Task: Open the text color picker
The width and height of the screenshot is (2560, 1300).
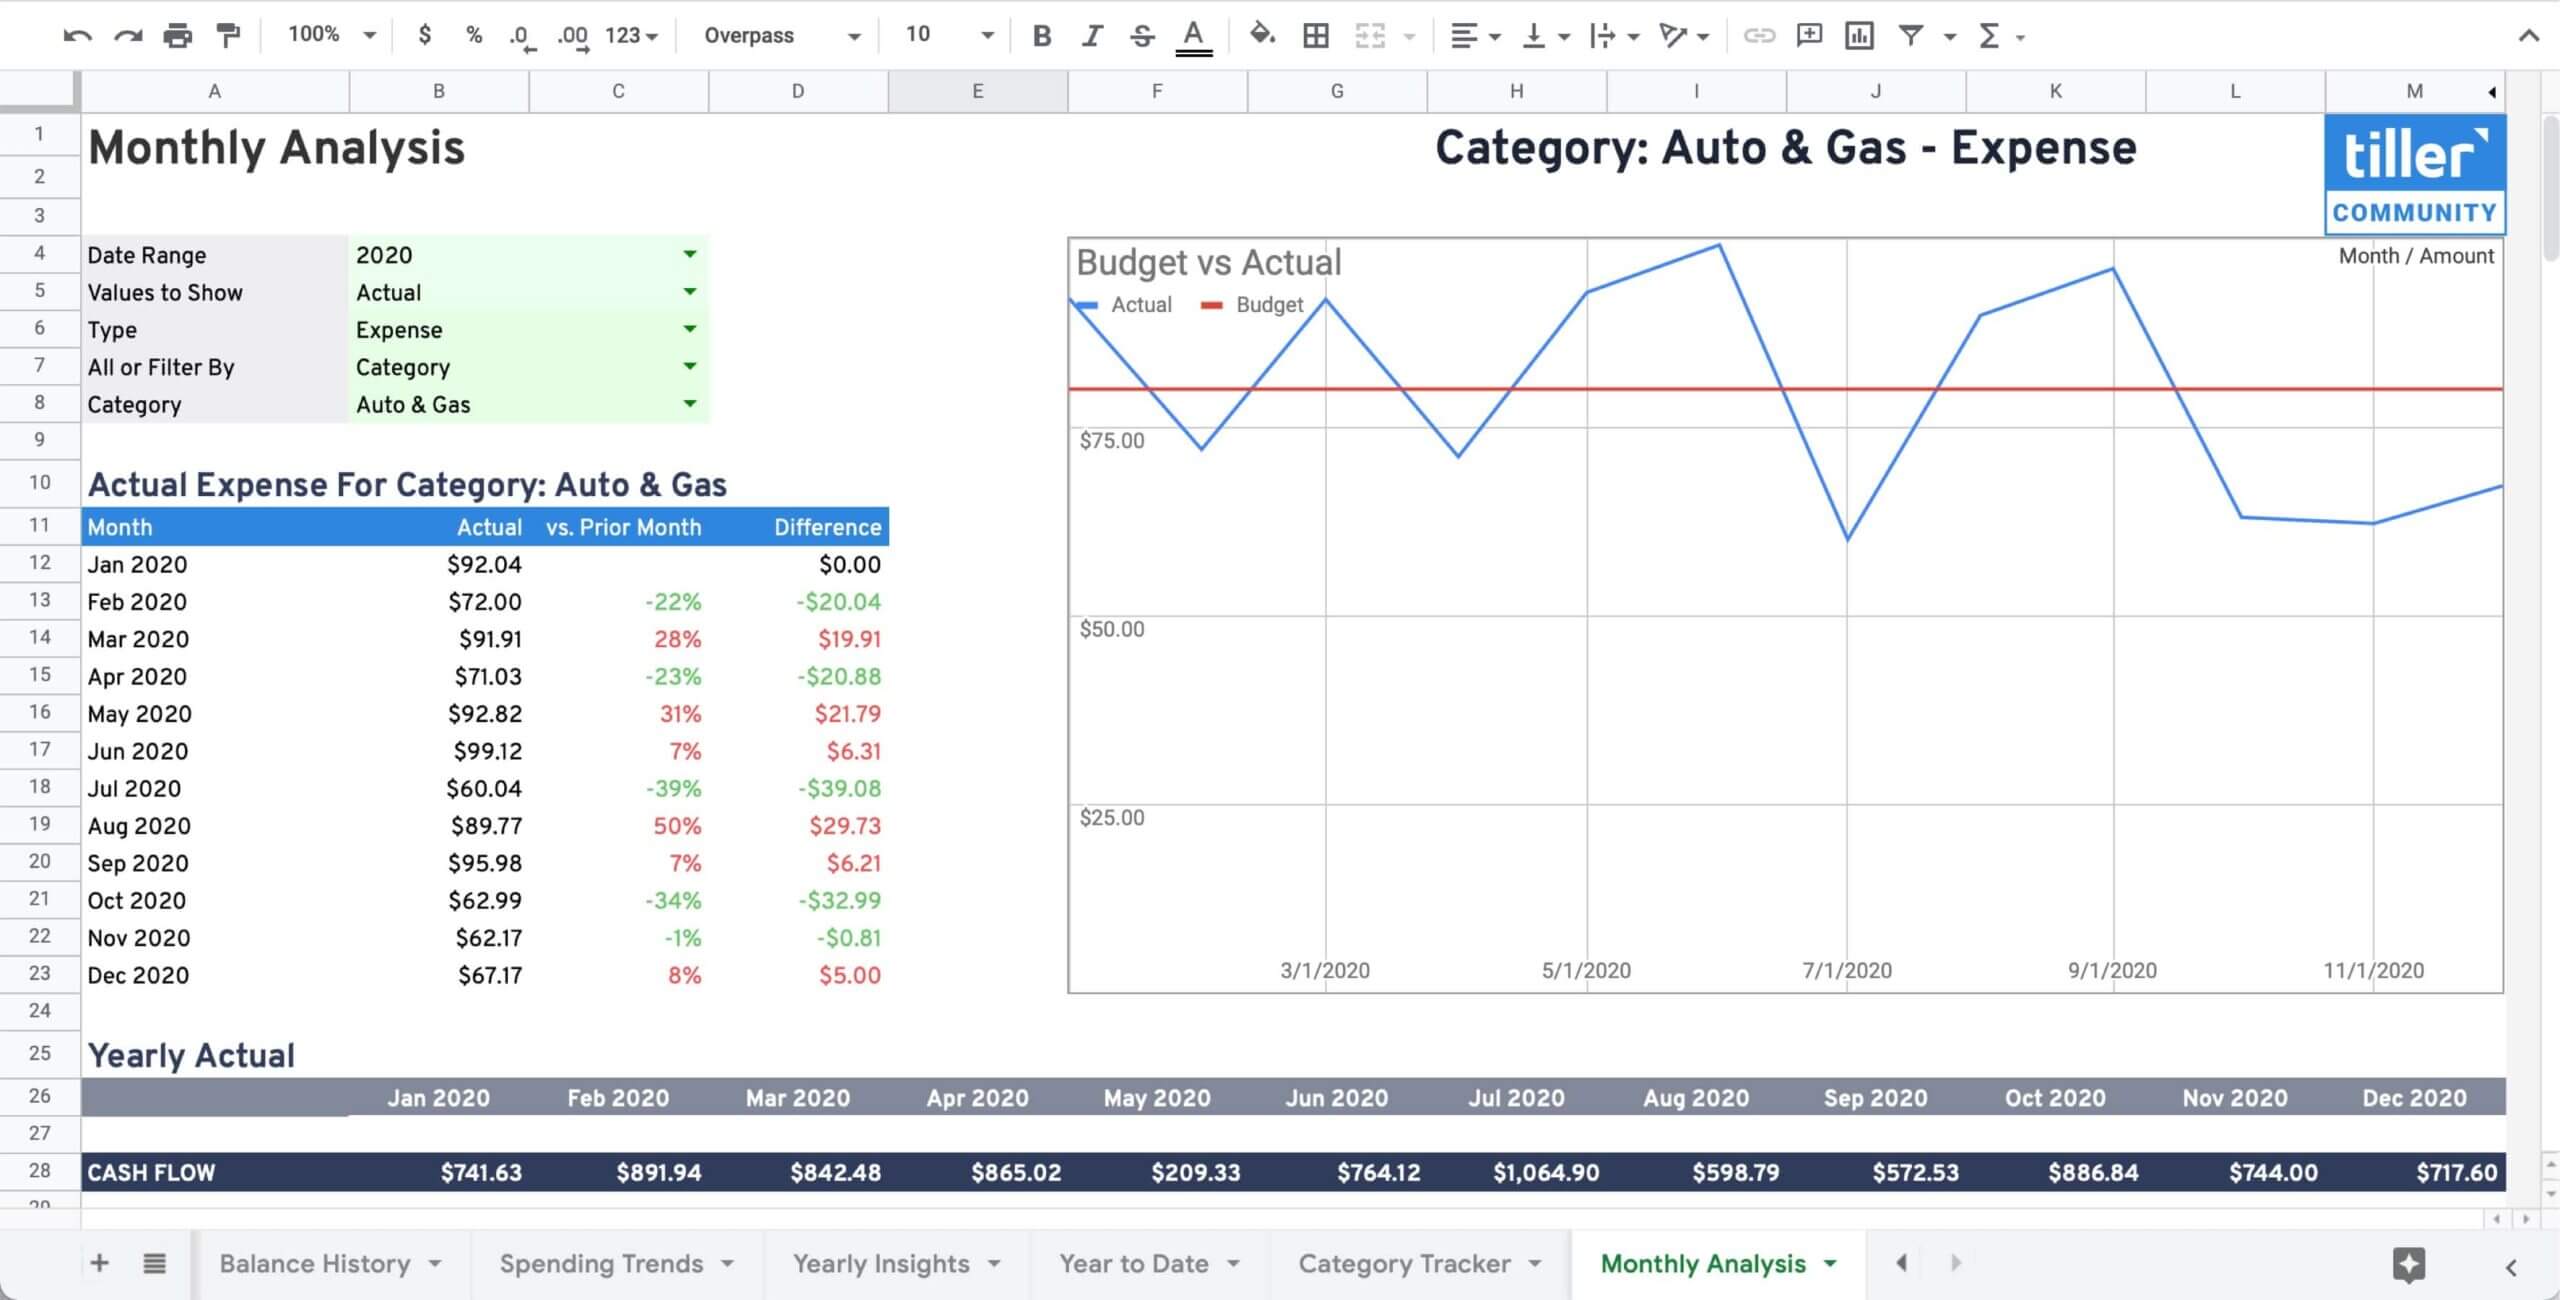Action: [1193, 37]
